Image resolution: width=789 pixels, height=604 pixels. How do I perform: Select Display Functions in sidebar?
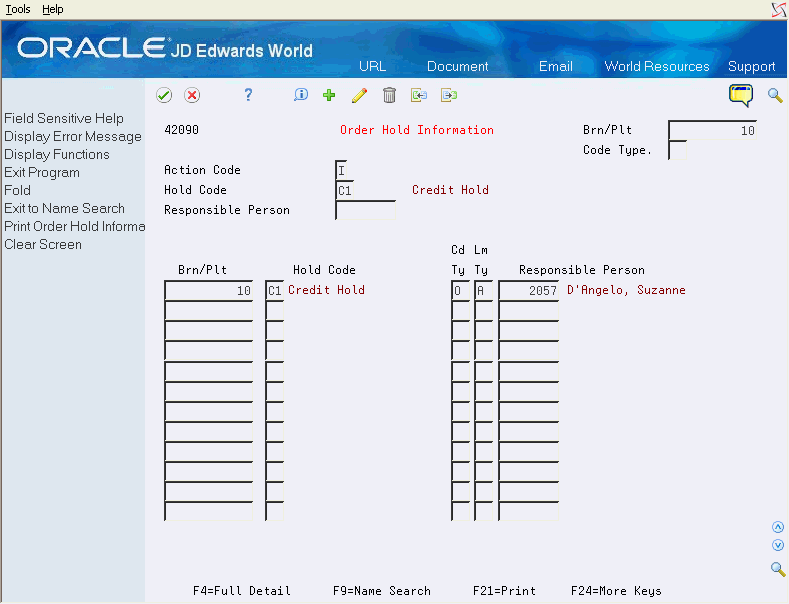pos(57,155)
